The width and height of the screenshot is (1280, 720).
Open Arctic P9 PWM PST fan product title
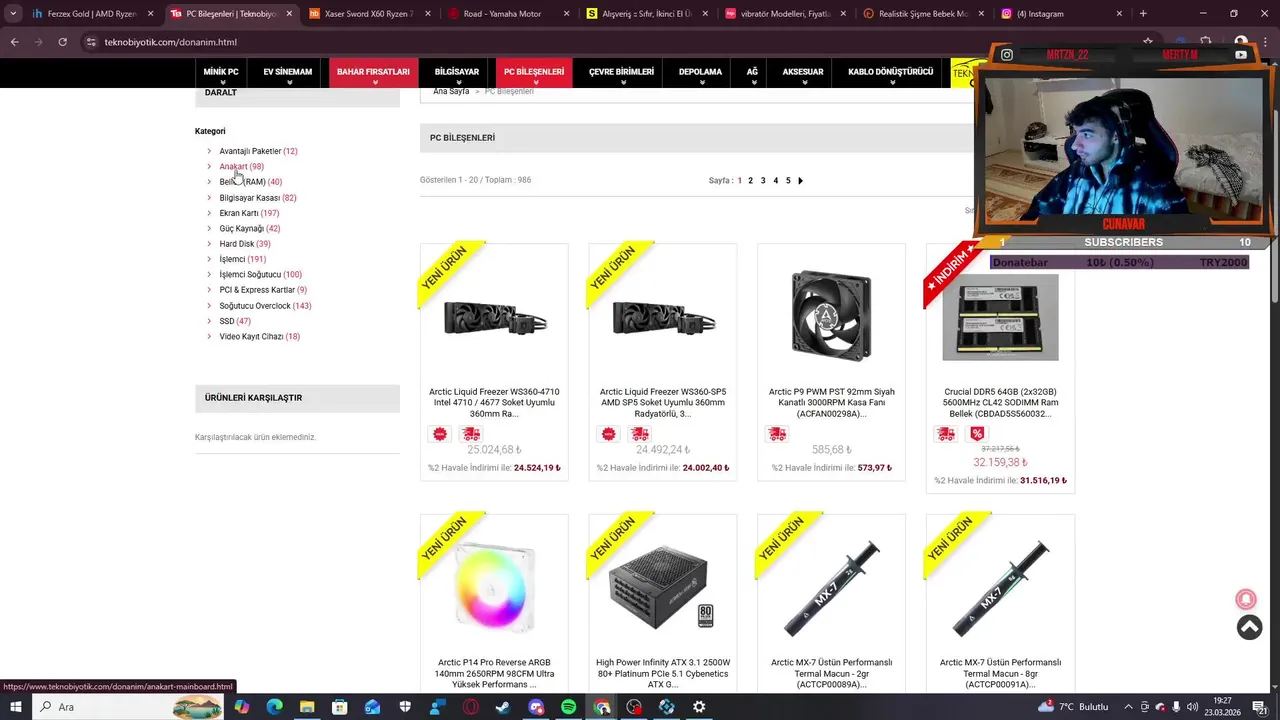832,403
